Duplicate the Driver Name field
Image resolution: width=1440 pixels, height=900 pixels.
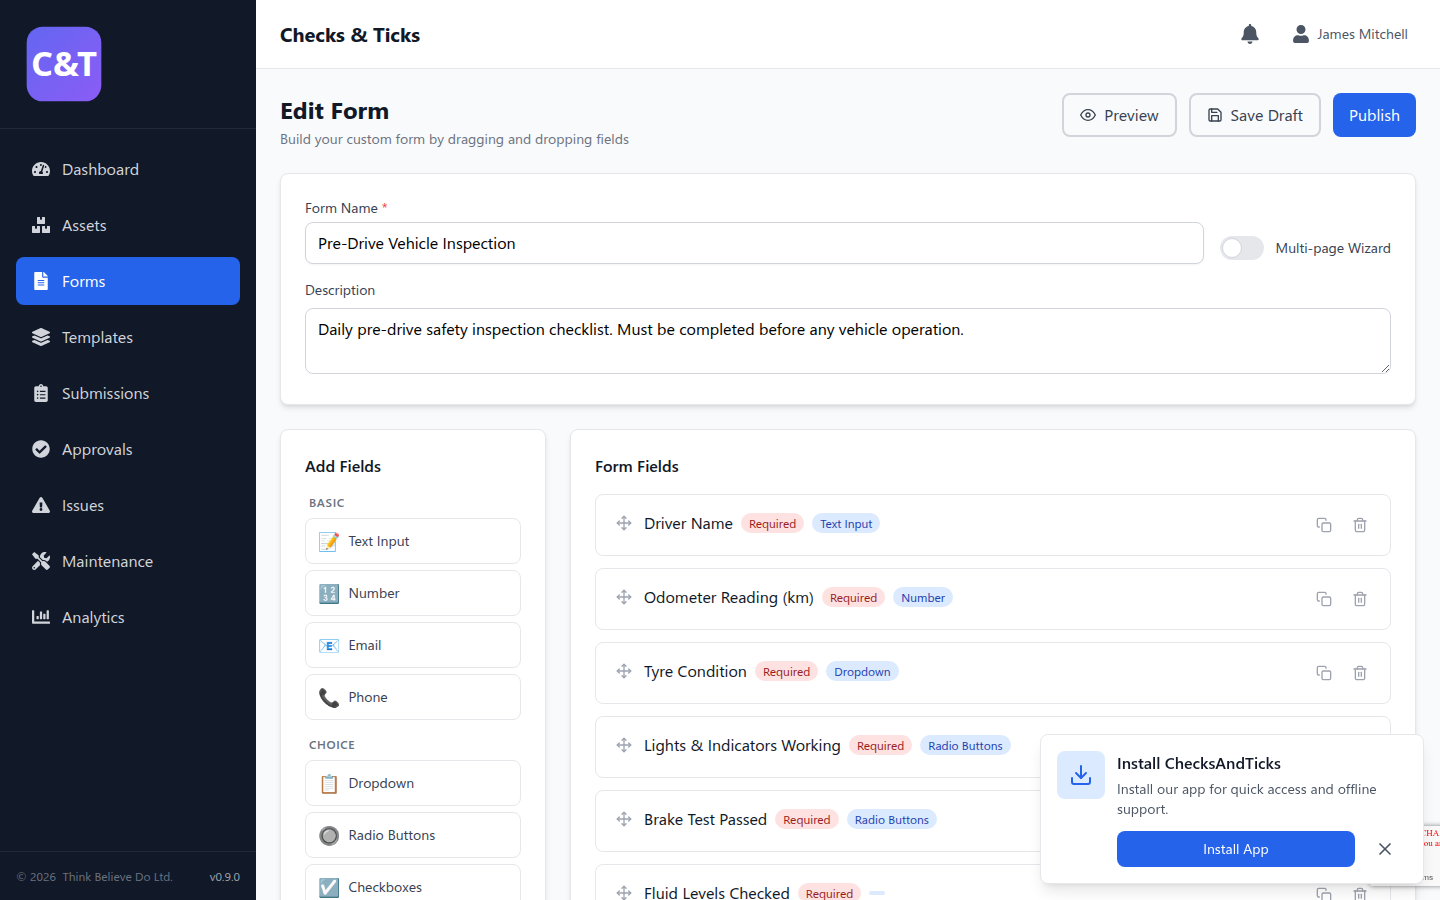(x=1323, y=524)
